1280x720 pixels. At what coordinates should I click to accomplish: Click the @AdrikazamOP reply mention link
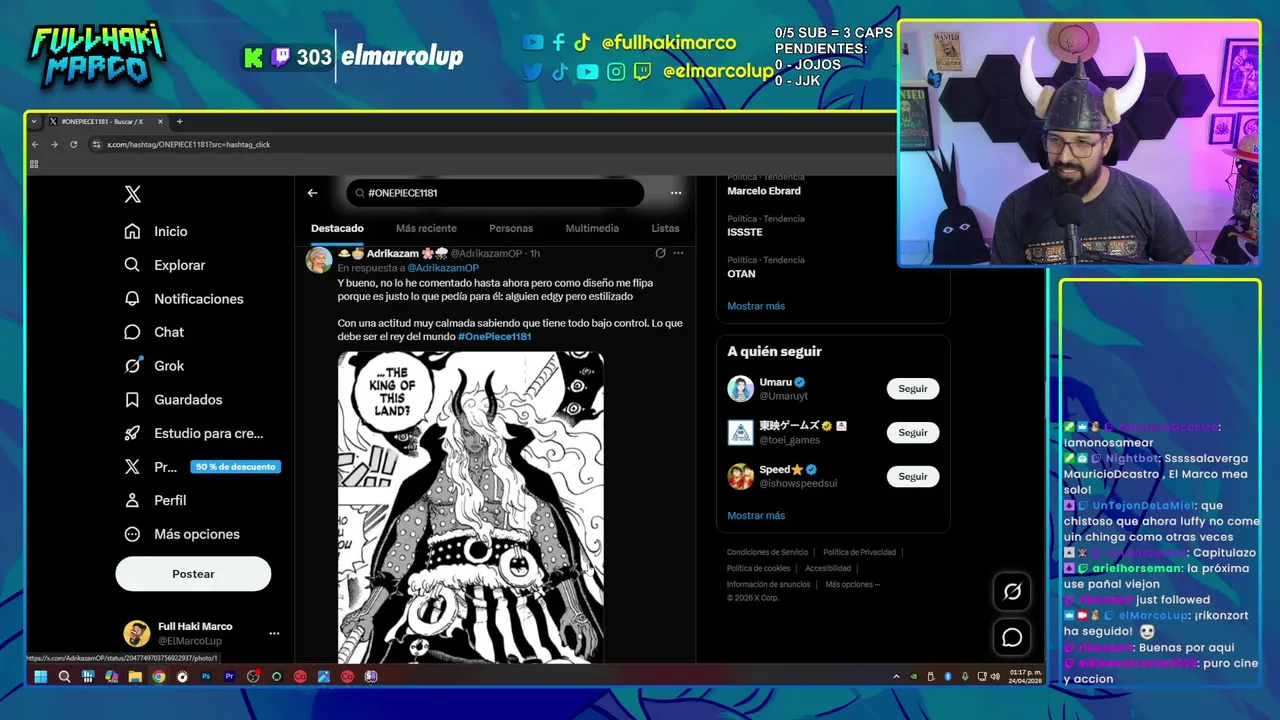coord(443,268)
